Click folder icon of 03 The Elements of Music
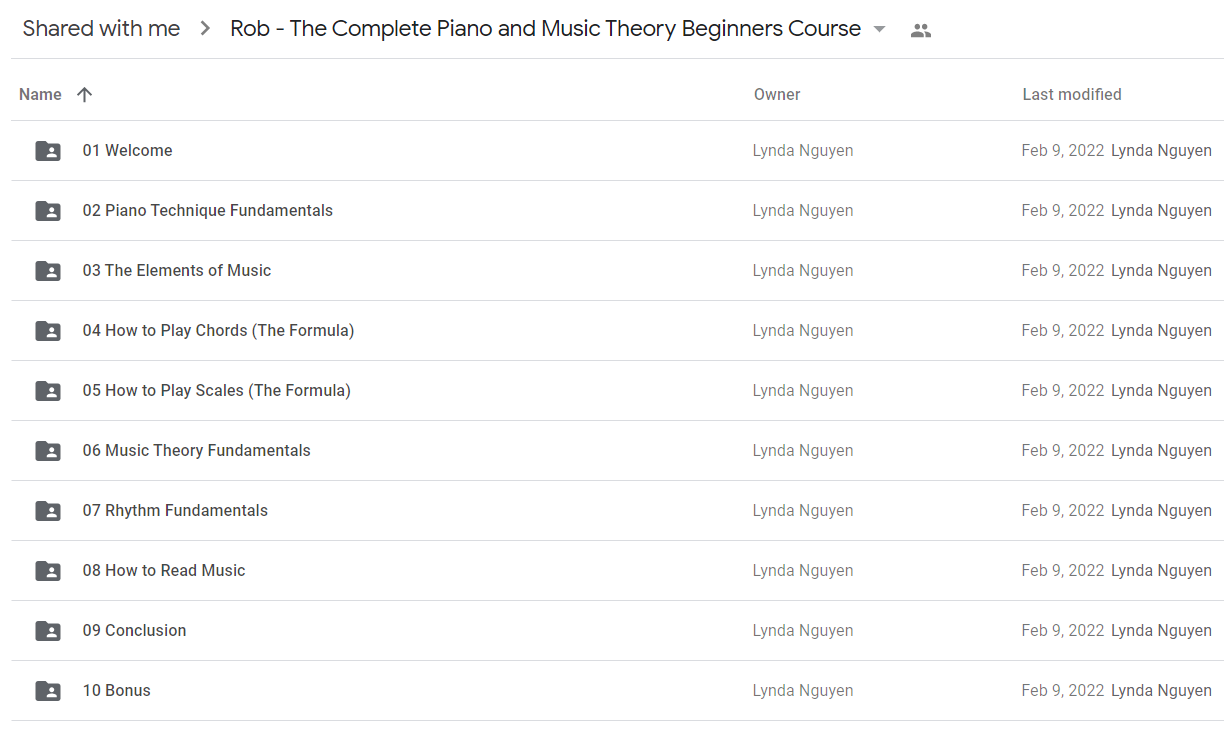Screen dimensions: 1224x745 coord(48,271)
